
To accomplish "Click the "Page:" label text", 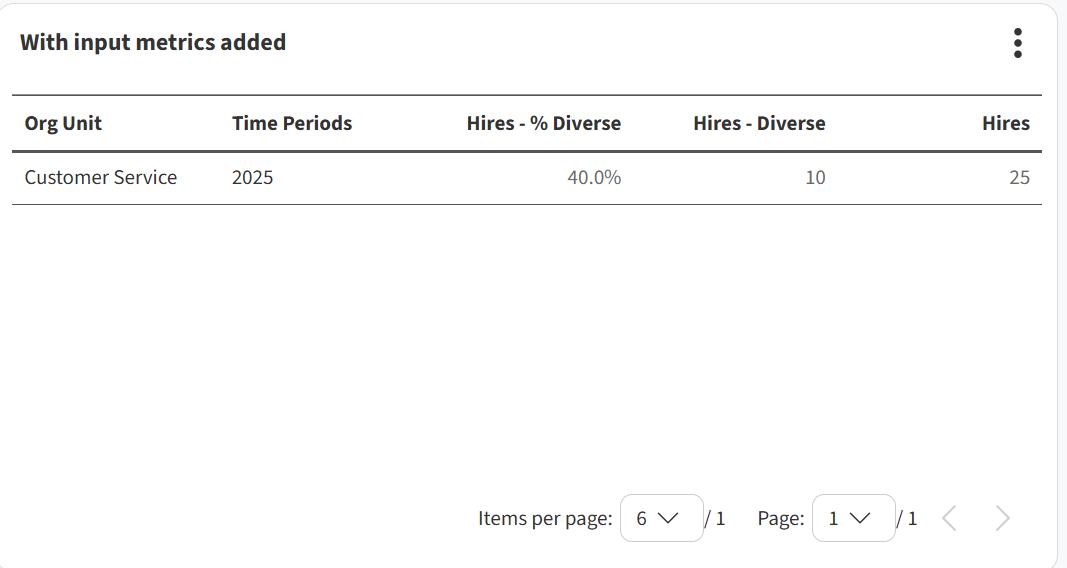I will click(781, 518).
